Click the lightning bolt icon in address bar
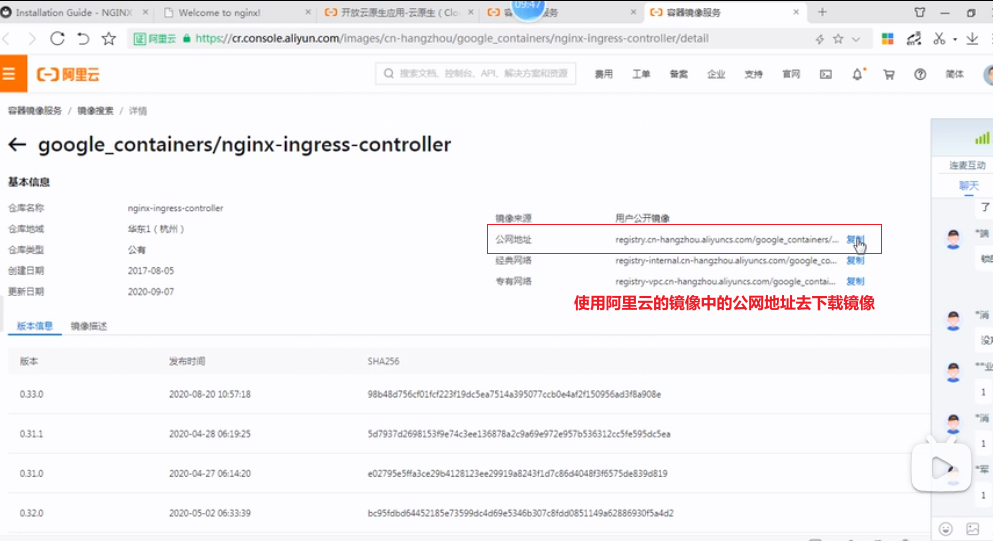 point(819,39)
